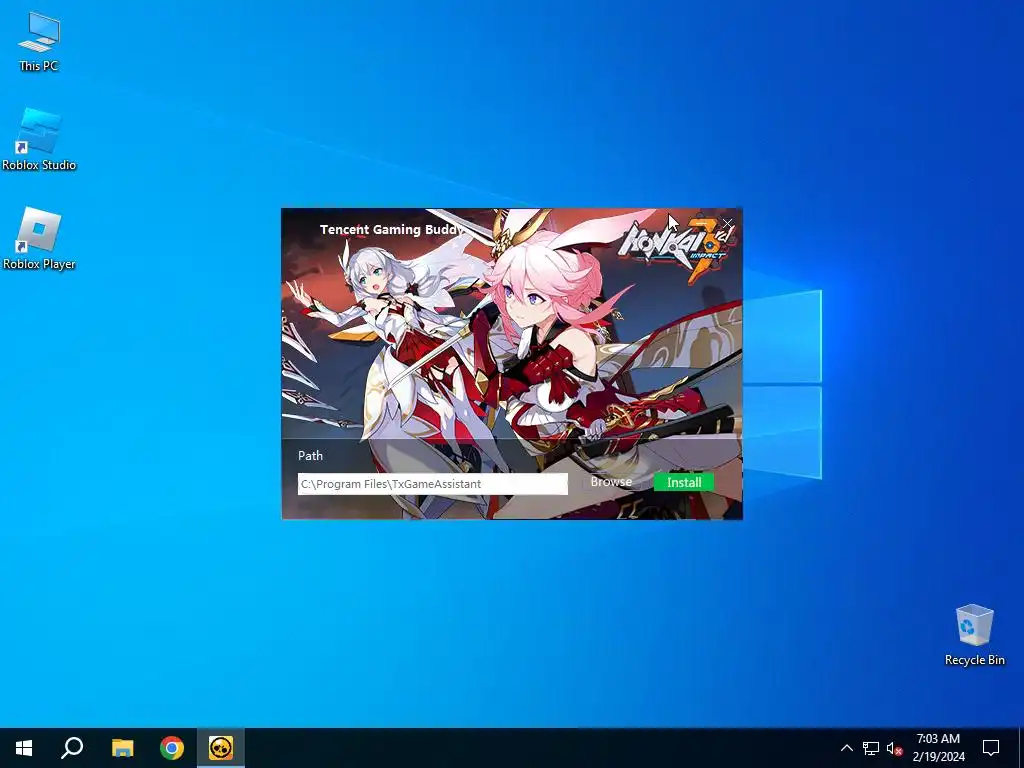Open the clock showing 7:03 AM
The width and height of the screenshot is (1024, 768).
click(x=938, y=748)
